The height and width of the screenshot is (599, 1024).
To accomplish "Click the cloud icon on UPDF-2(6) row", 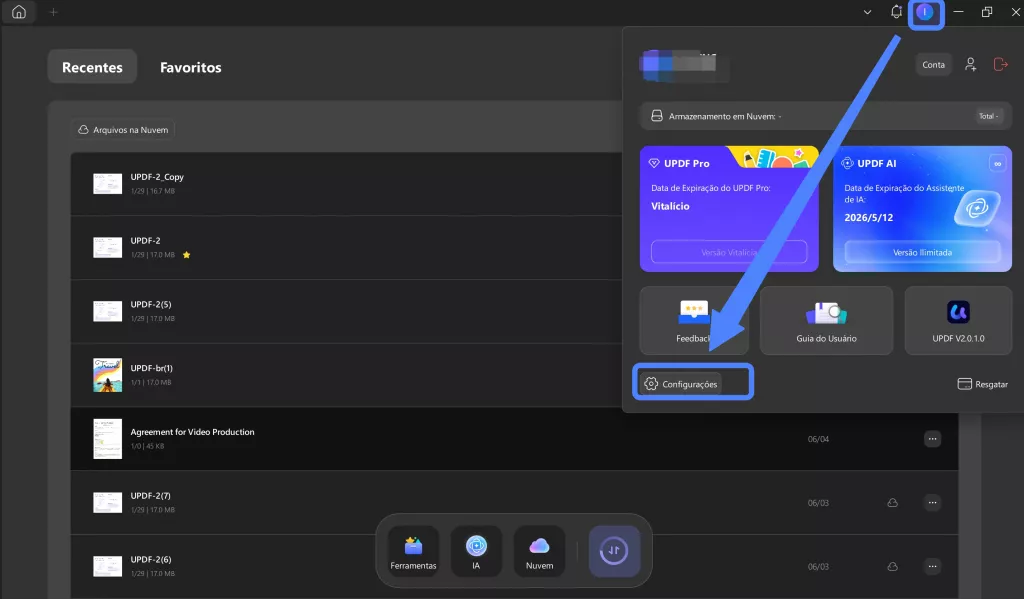I will pos(892,566).
